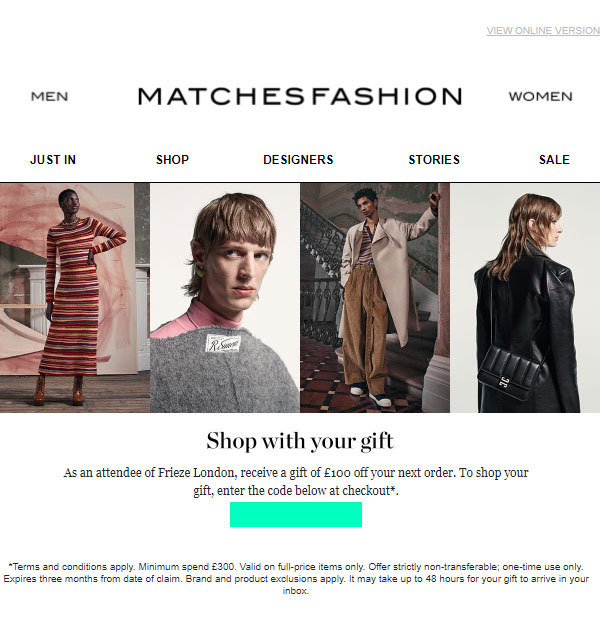Click the striped knit dress photo
Screen dimensions: 600x627
point(75,298)
